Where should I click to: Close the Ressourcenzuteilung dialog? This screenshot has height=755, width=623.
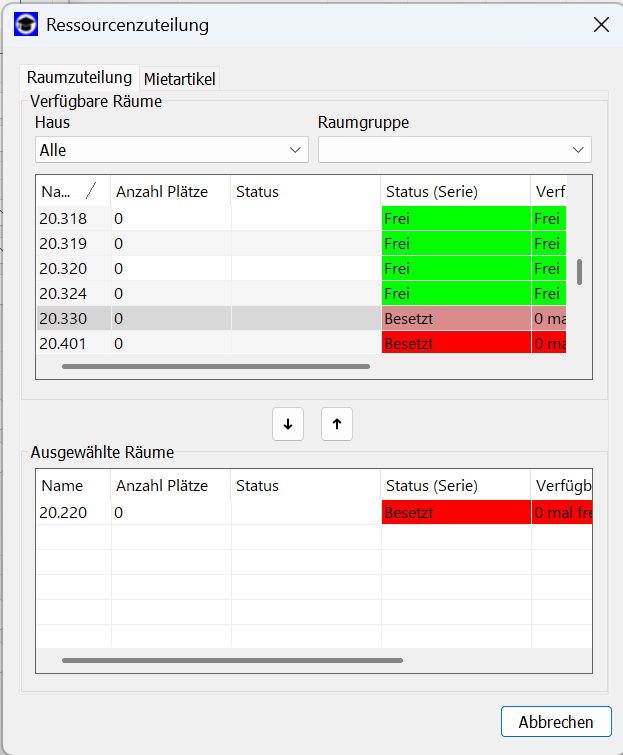click(x=601, y=25)
